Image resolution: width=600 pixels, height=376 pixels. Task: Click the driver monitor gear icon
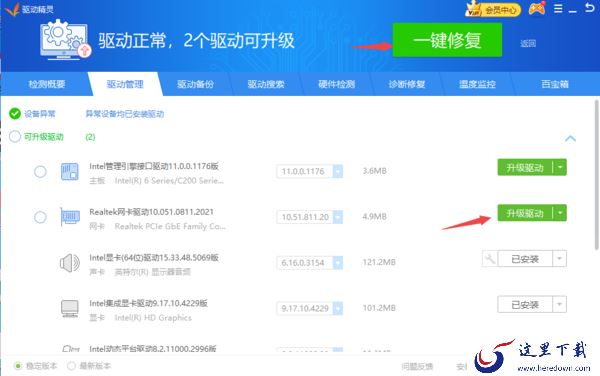(x=65, y=39)
